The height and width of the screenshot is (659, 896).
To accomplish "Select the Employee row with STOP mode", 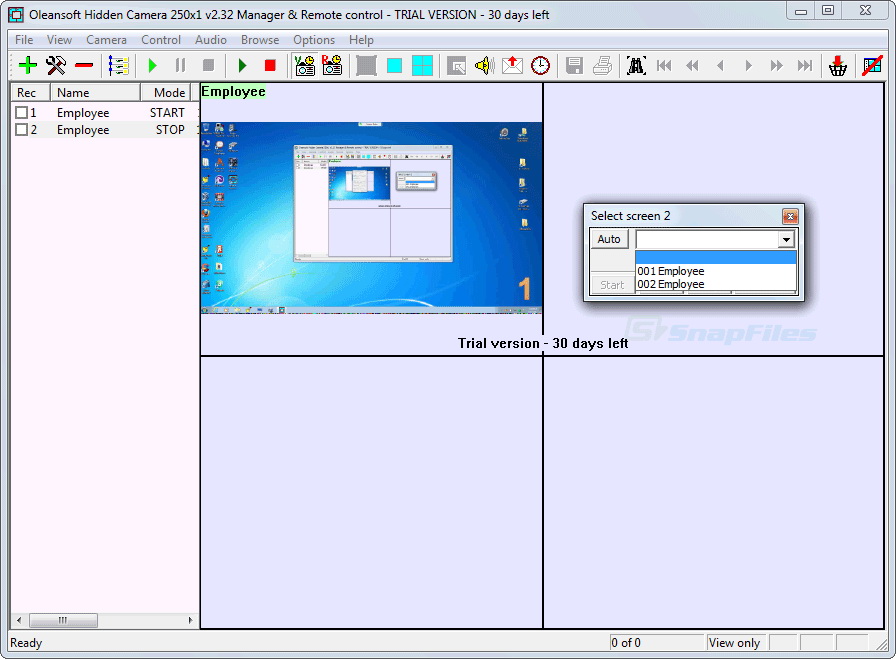I will 105,130.
